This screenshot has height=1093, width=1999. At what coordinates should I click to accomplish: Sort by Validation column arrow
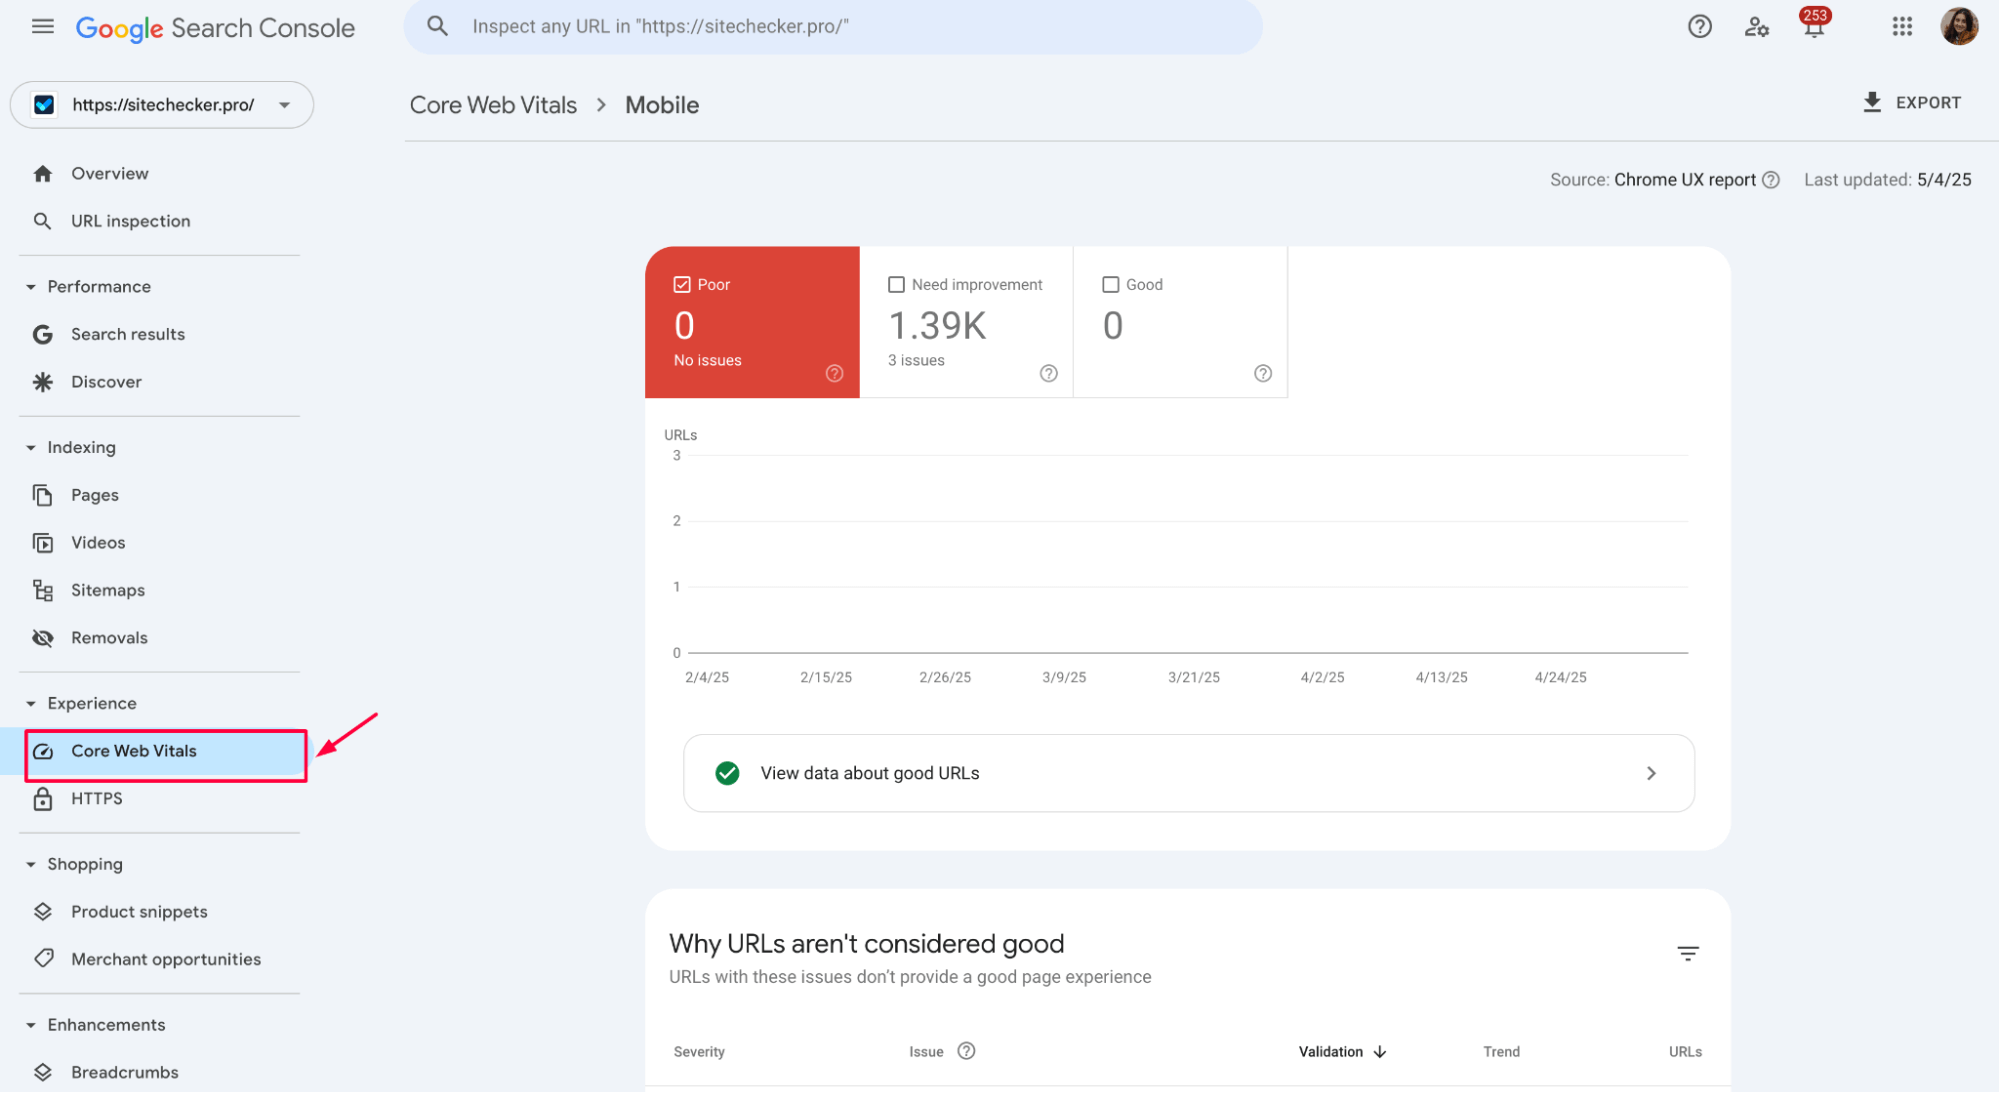(1380, 1052)
